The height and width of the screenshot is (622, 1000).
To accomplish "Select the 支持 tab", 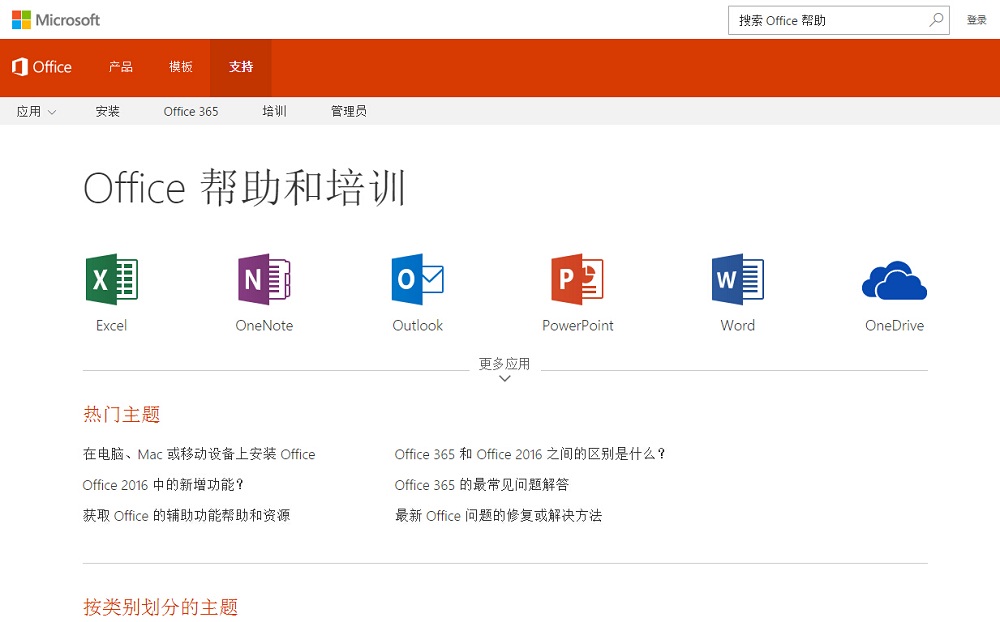I will tap(241, 67).
